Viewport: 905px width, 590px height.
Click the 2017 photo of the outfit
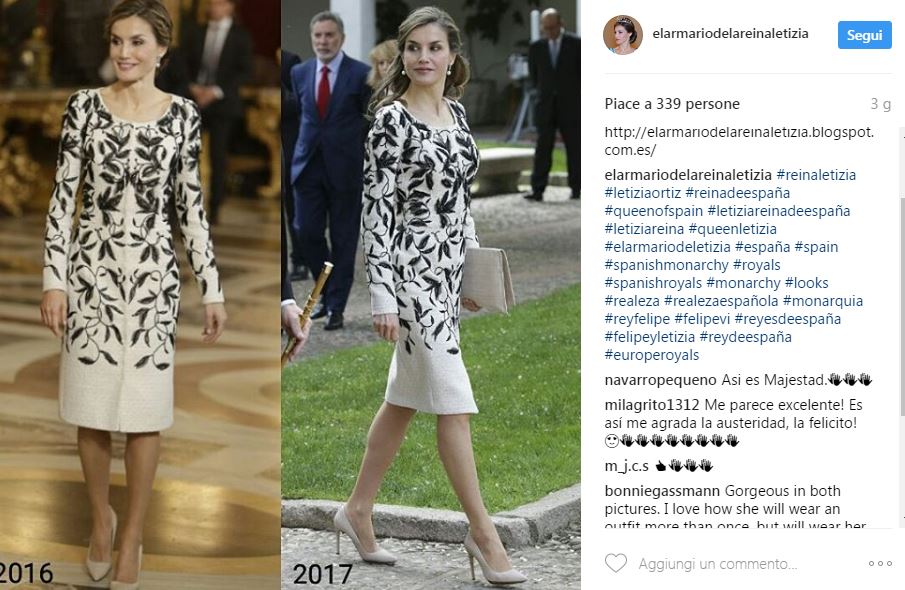pyautogui.click(x=431, y=295)
